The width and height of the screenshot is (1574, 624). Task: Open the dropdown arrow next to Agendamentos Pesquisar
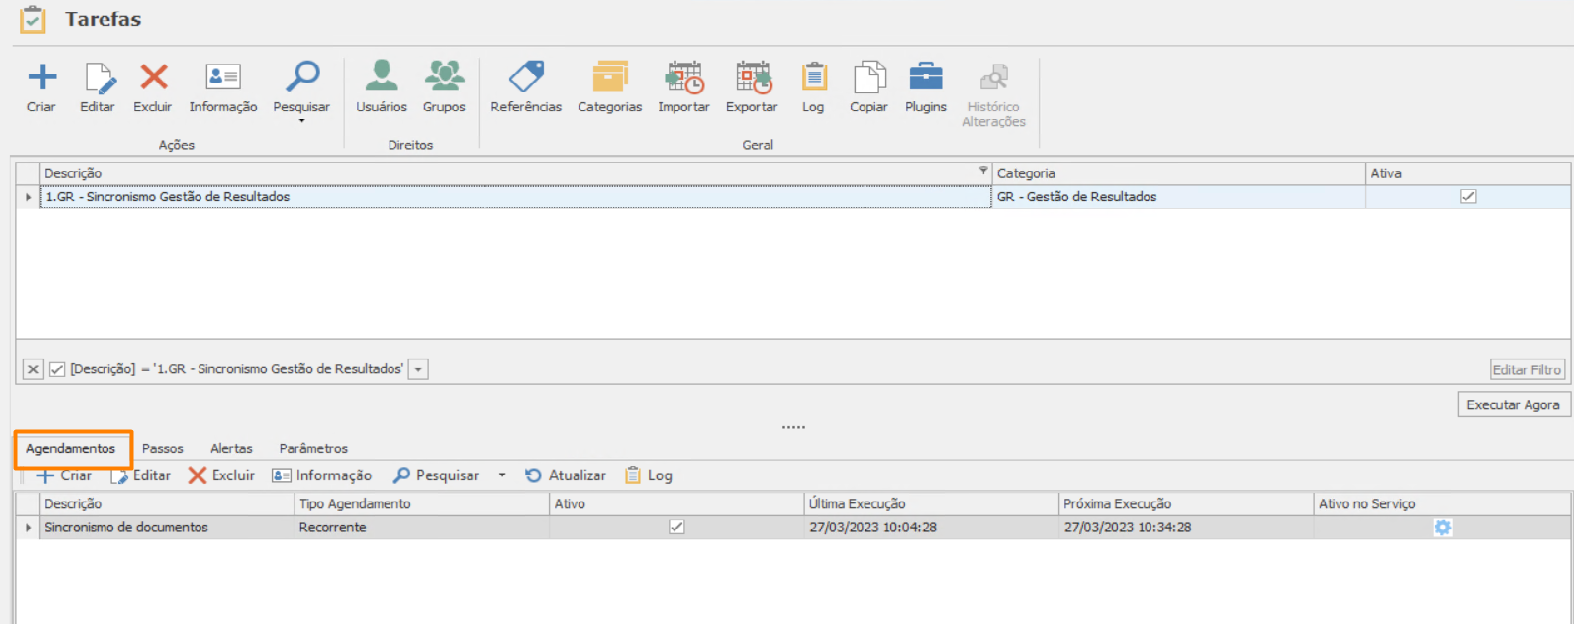point(502,476)
